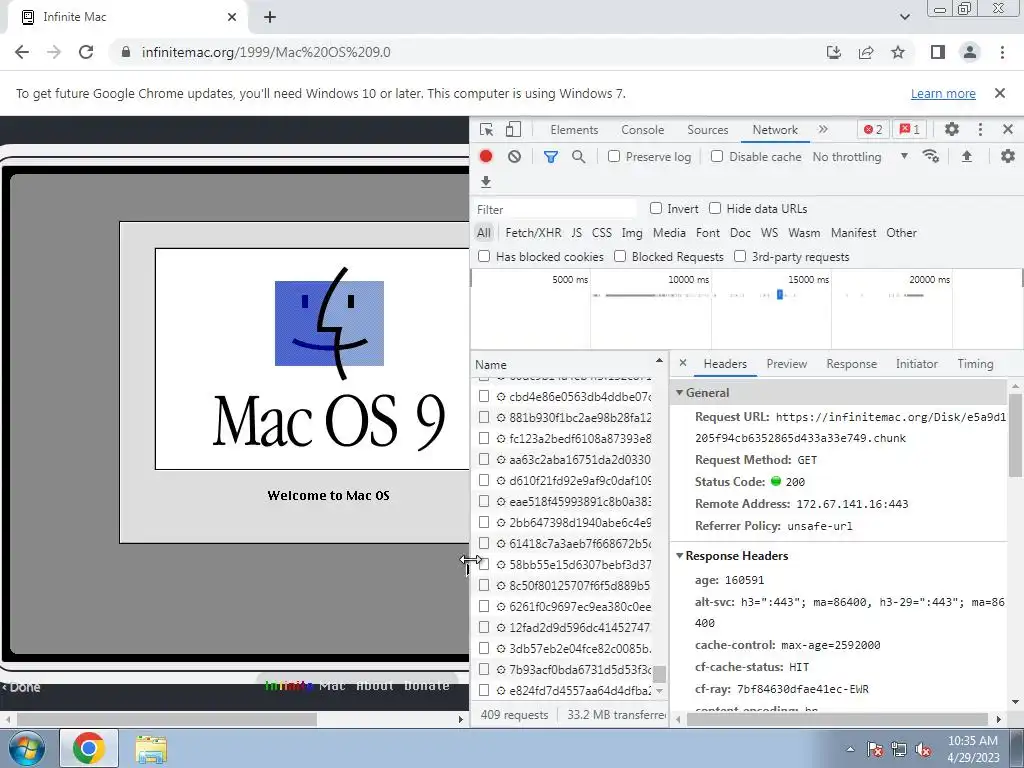Viewport: 1024px width, 768px height.
Task: Open No throttling dropdown
Action: tap(861, 157)
